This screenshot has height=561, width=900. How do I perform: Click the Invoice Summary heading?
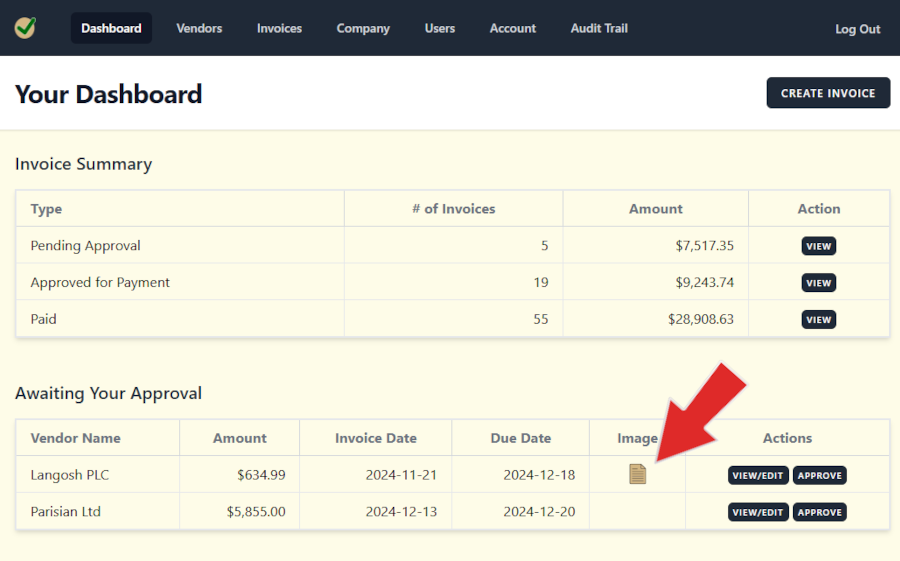pyautogui.click(x=83, y=164)
